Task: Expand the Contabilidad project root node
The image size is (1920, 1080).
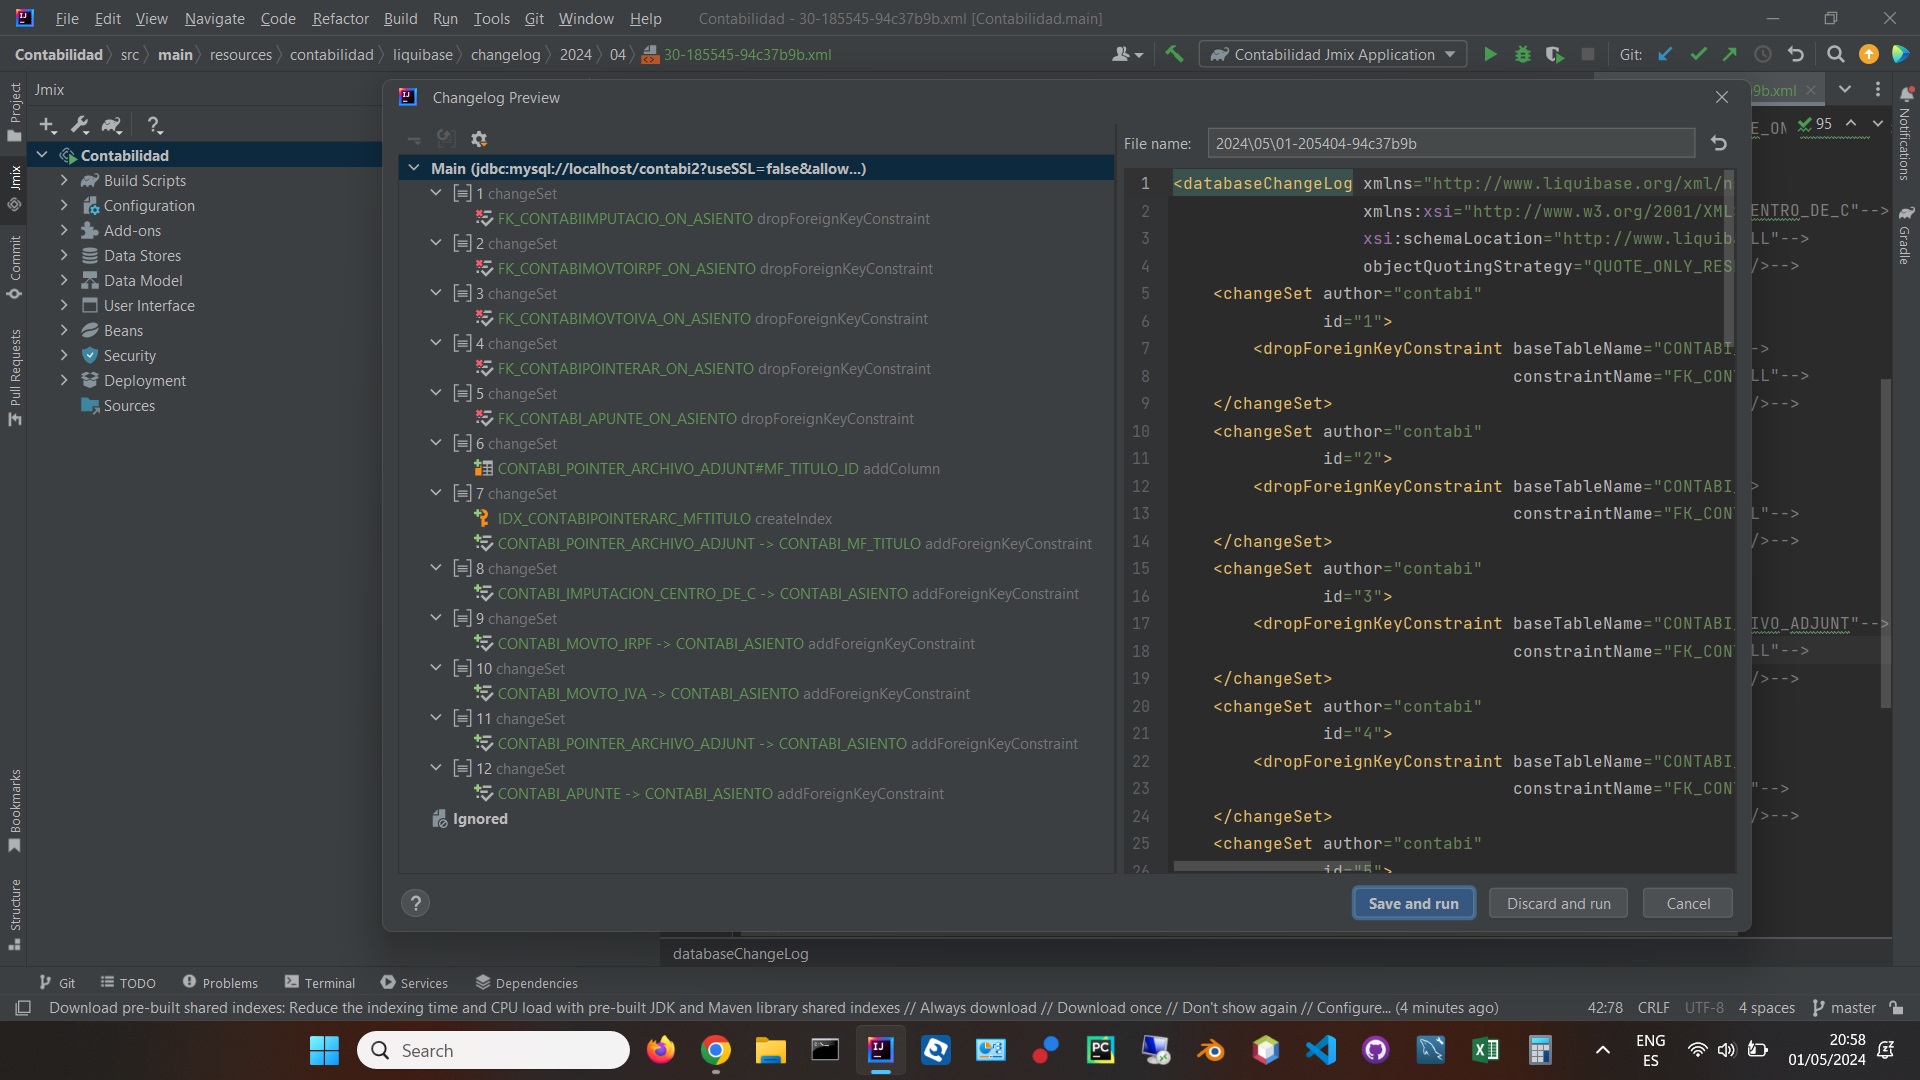Action: click(x=42, y=154)
